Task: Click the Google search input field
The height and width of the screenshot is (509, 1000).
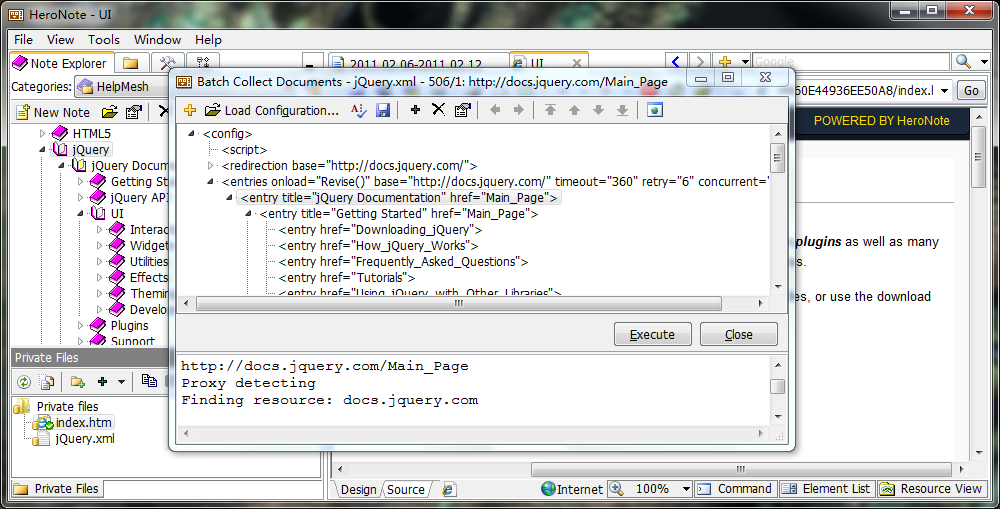Action: (x=851, y=62)
